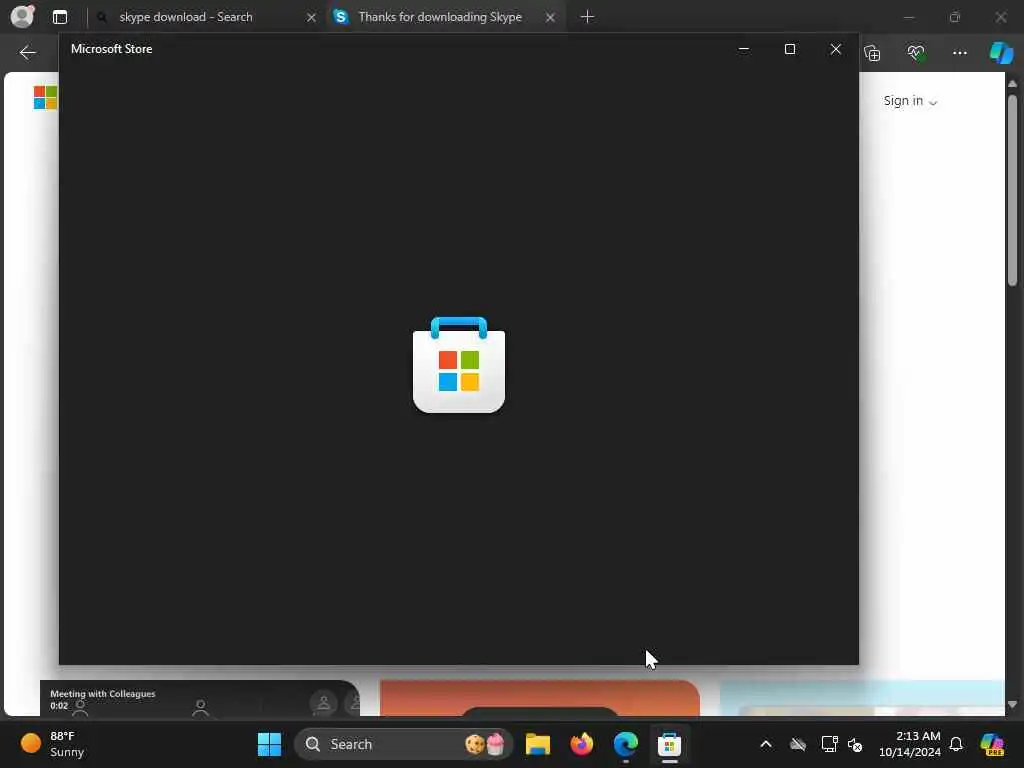Close the Thanks for downloading Skype tab
Image resolution: width=1024 pixels, height=768 pixels.
[x=551, y=18]
